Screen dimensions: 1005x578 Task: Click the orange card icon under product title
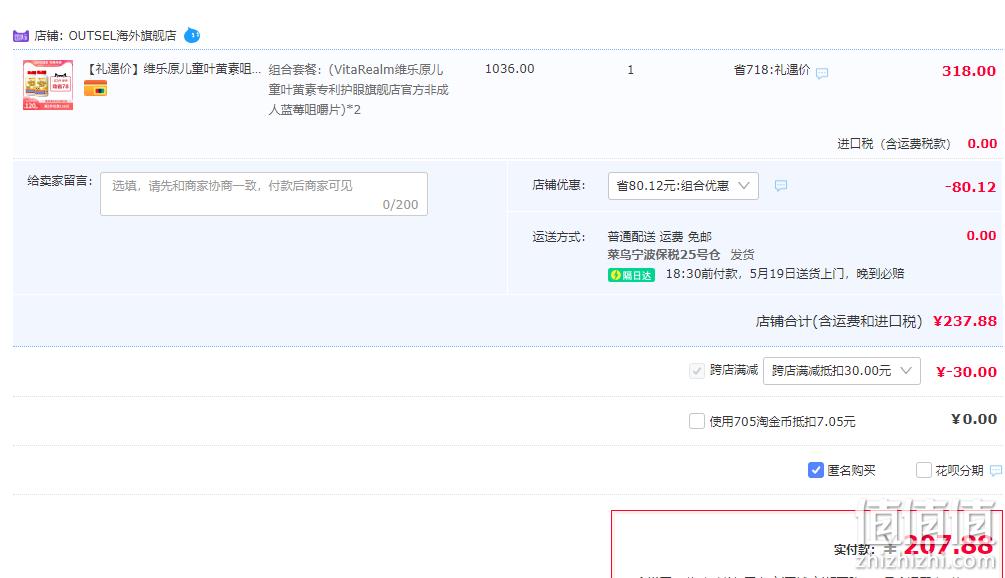coord(95,88)
